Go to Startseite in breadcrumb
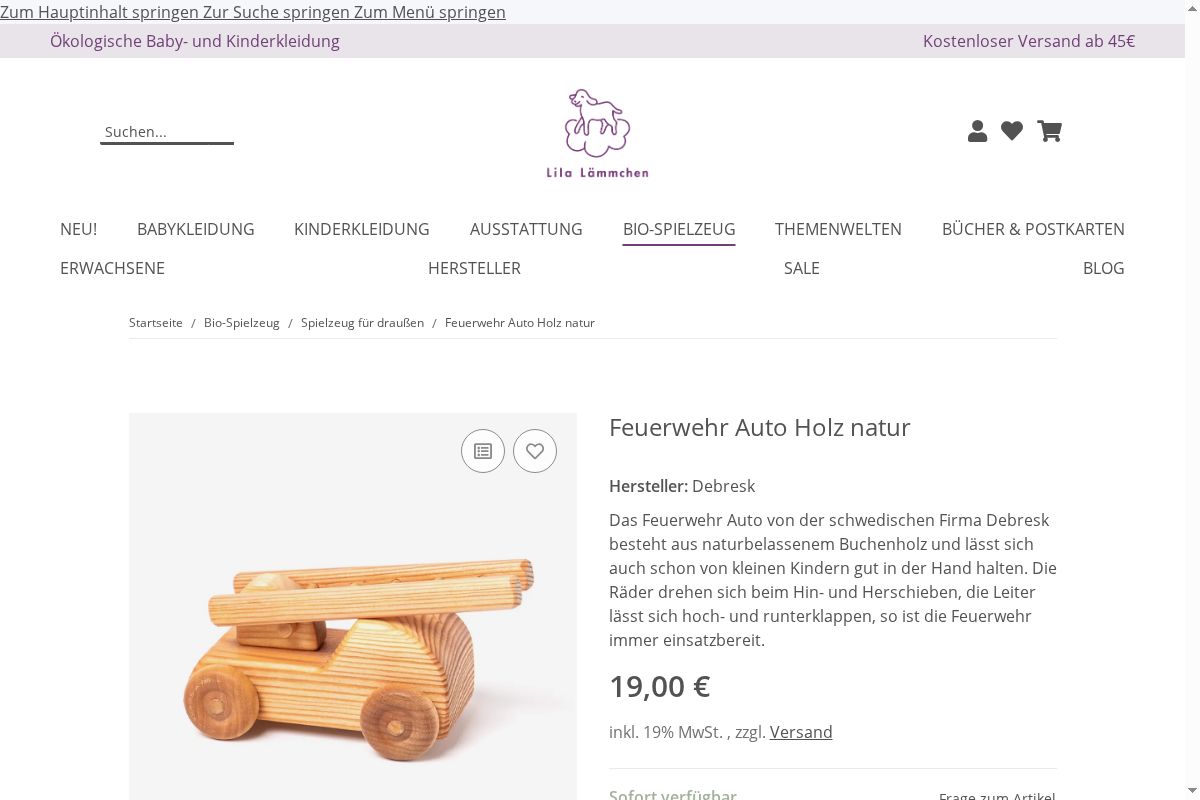 tap(156, 323)
